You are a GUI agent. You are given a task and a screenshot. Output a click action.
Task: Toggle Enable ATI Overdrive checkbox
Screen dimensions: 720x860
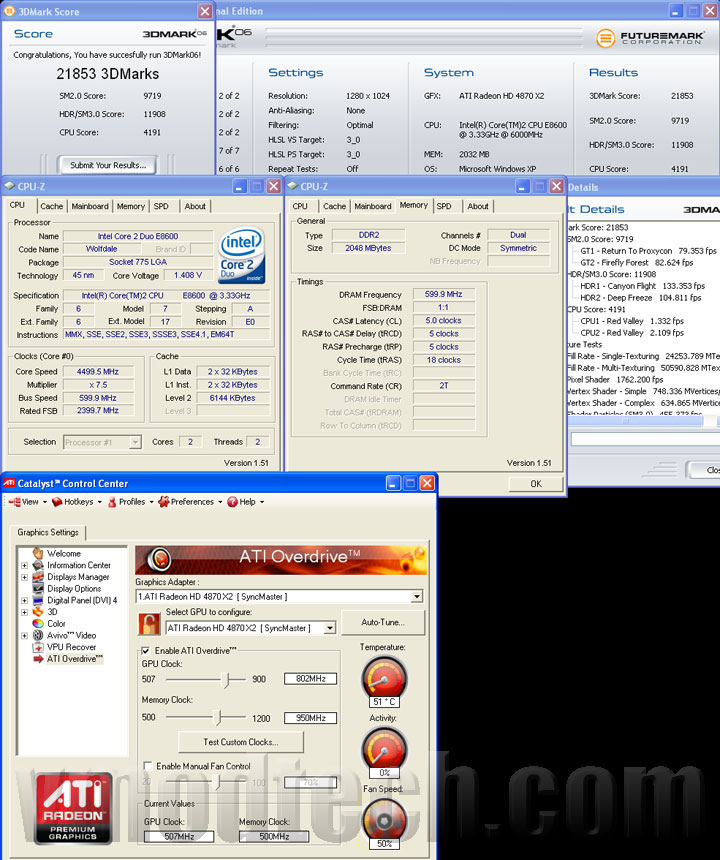click(x=146, y=650)
